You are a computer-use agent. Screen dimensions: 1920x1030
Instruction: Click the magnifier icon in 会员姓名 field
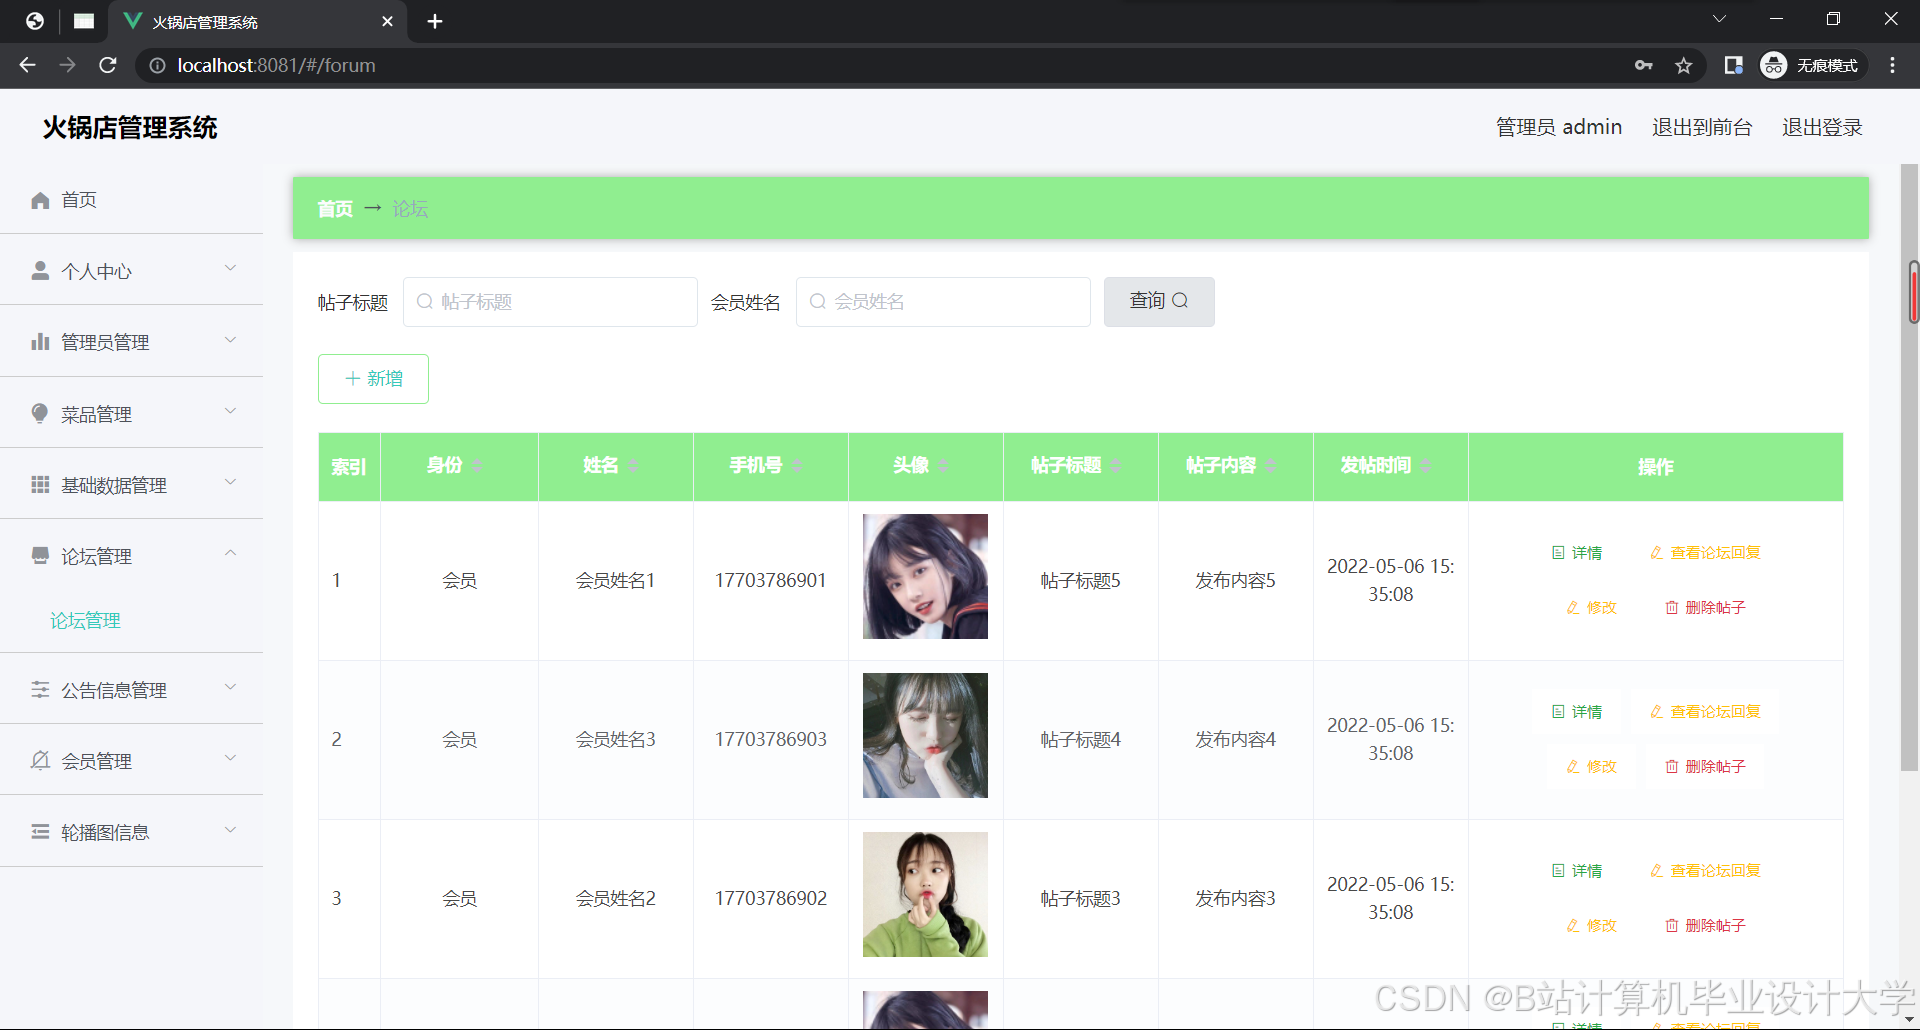[818, 301]
